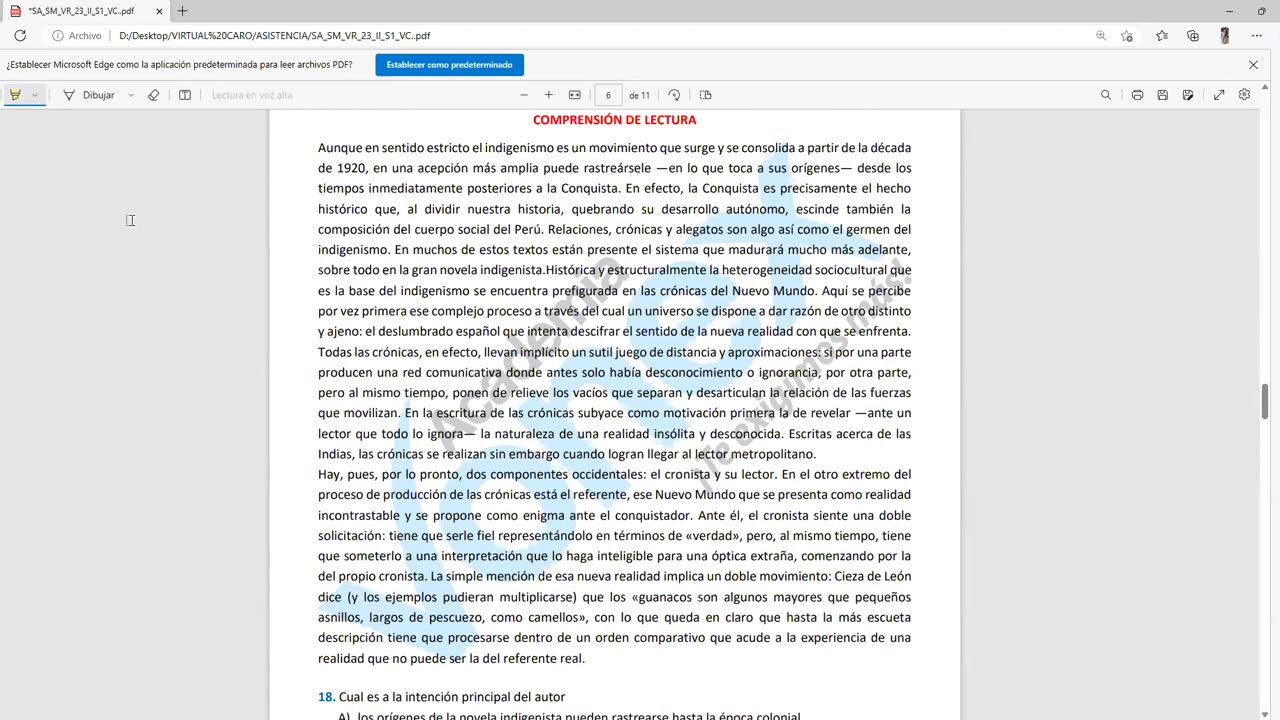
Task: Rotate the PDF page
Action: [x=674, y=95]
